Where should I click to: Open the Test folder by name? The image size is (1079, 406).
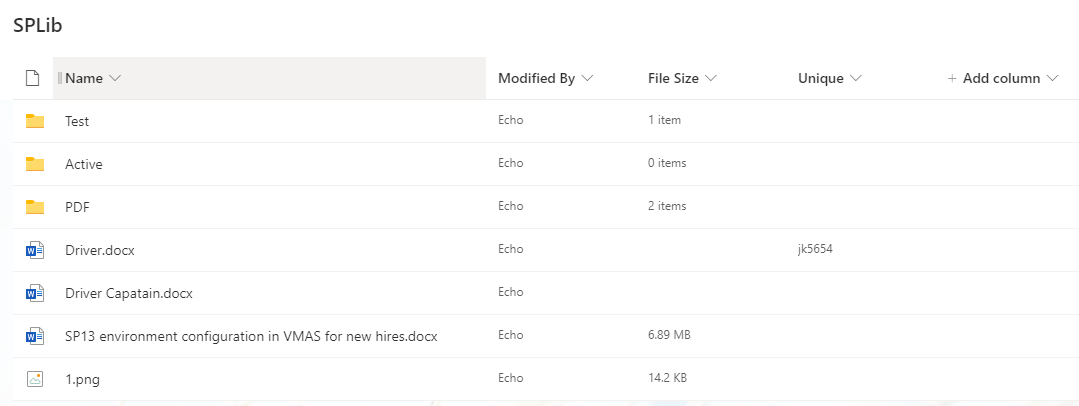click(x=77, y=121)
